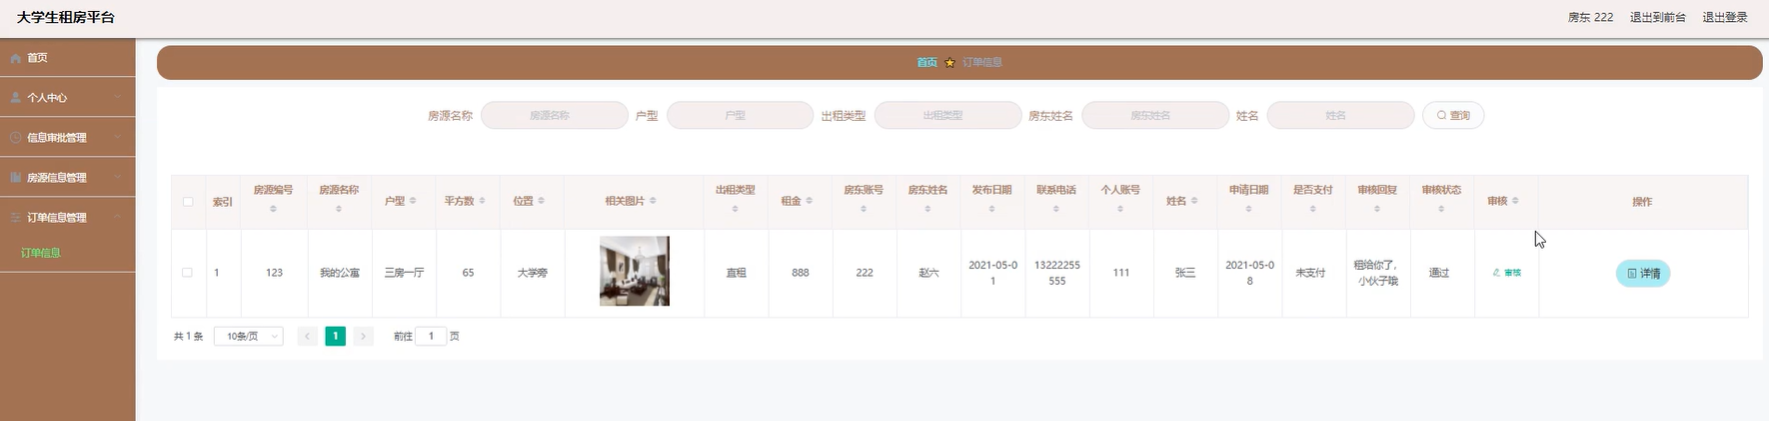The width and height of the screenshot is (1769, 421).
Task: Focus the 房东姓名 search field
Action: 1155,115
